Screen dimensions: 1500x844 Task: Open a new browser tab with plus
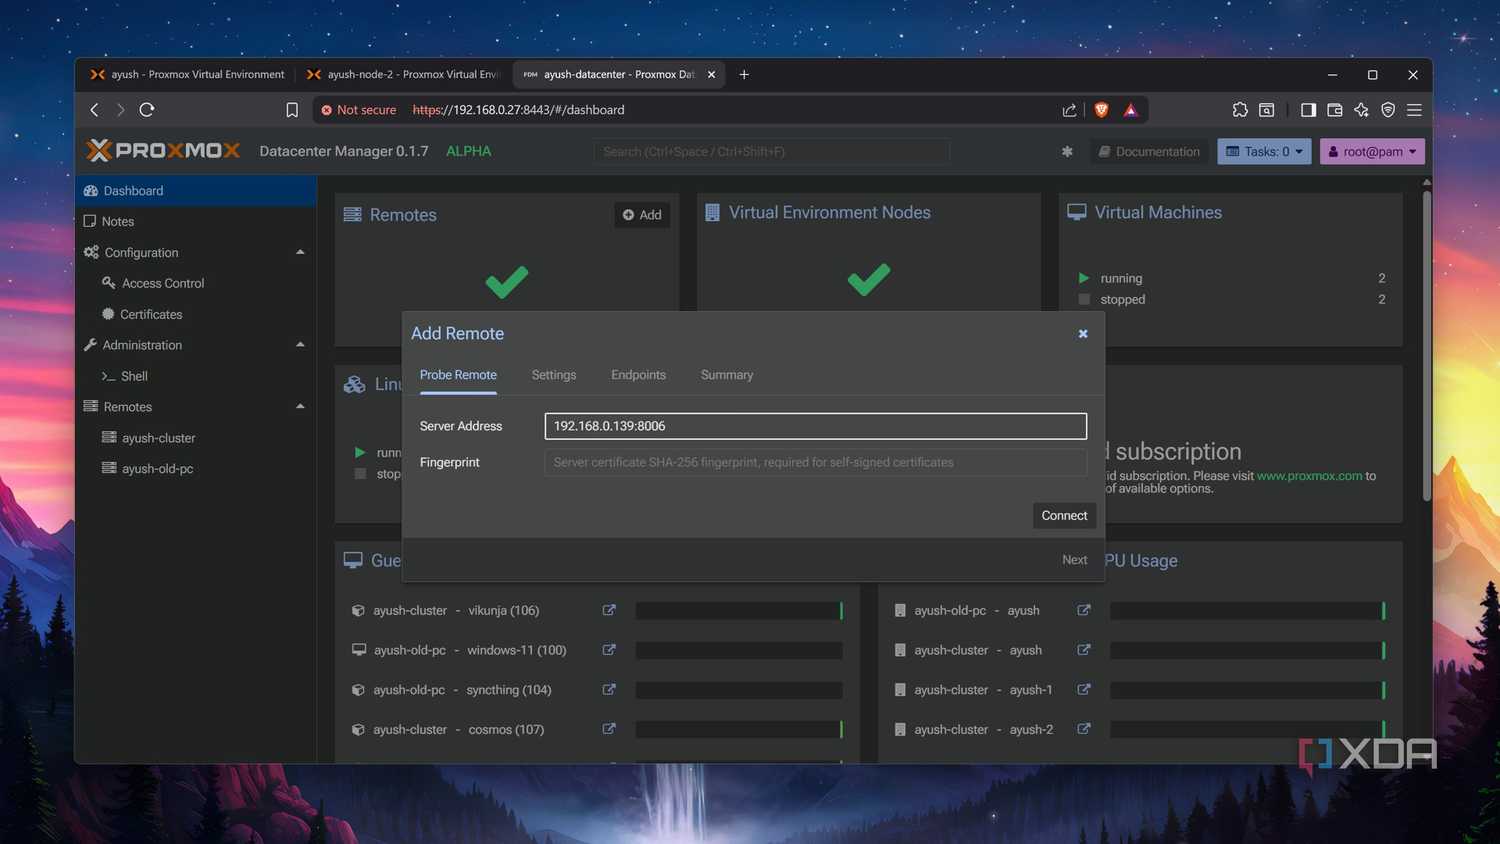click(x=744, y=74)
